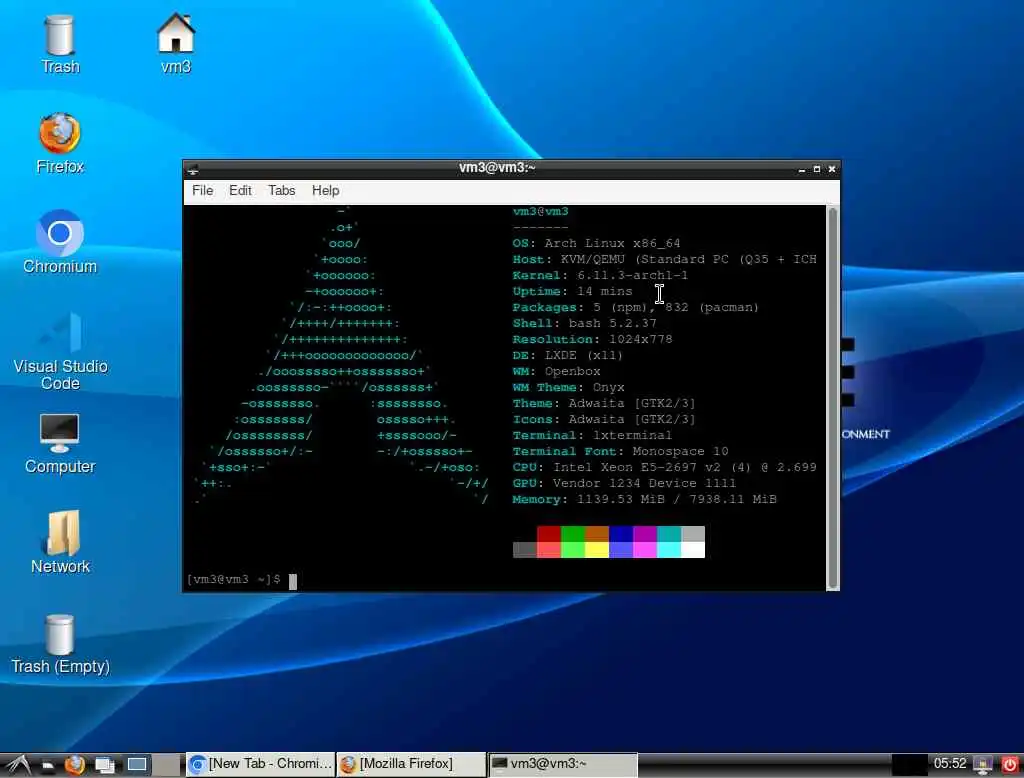This screenshot has width=1024, height=778.
Task: Click the red power logout icon
Action: [x=1010, y=764]
